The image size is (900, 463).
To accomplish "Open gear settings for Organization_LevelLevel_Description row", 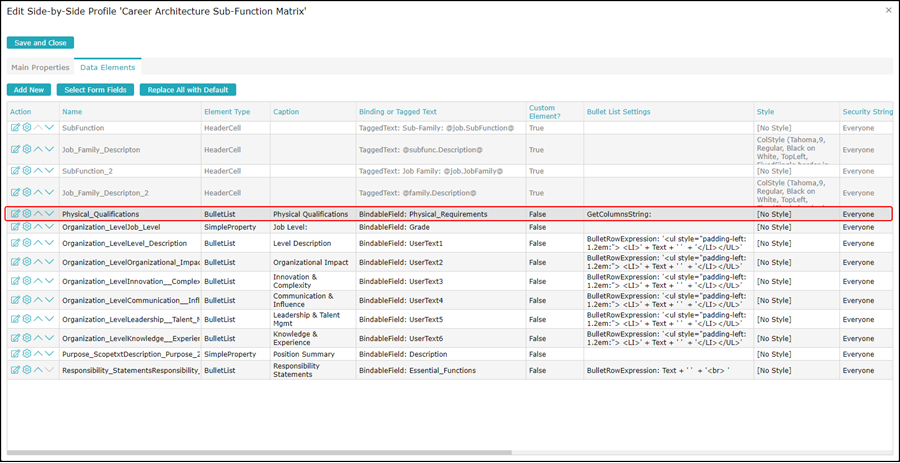I will click(x=27, y=243).
